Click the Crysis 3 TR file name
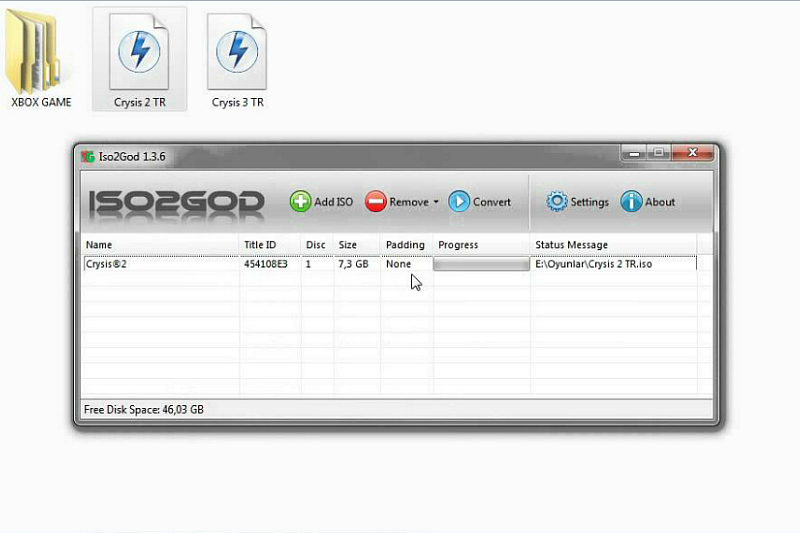 tap(237, 103)
